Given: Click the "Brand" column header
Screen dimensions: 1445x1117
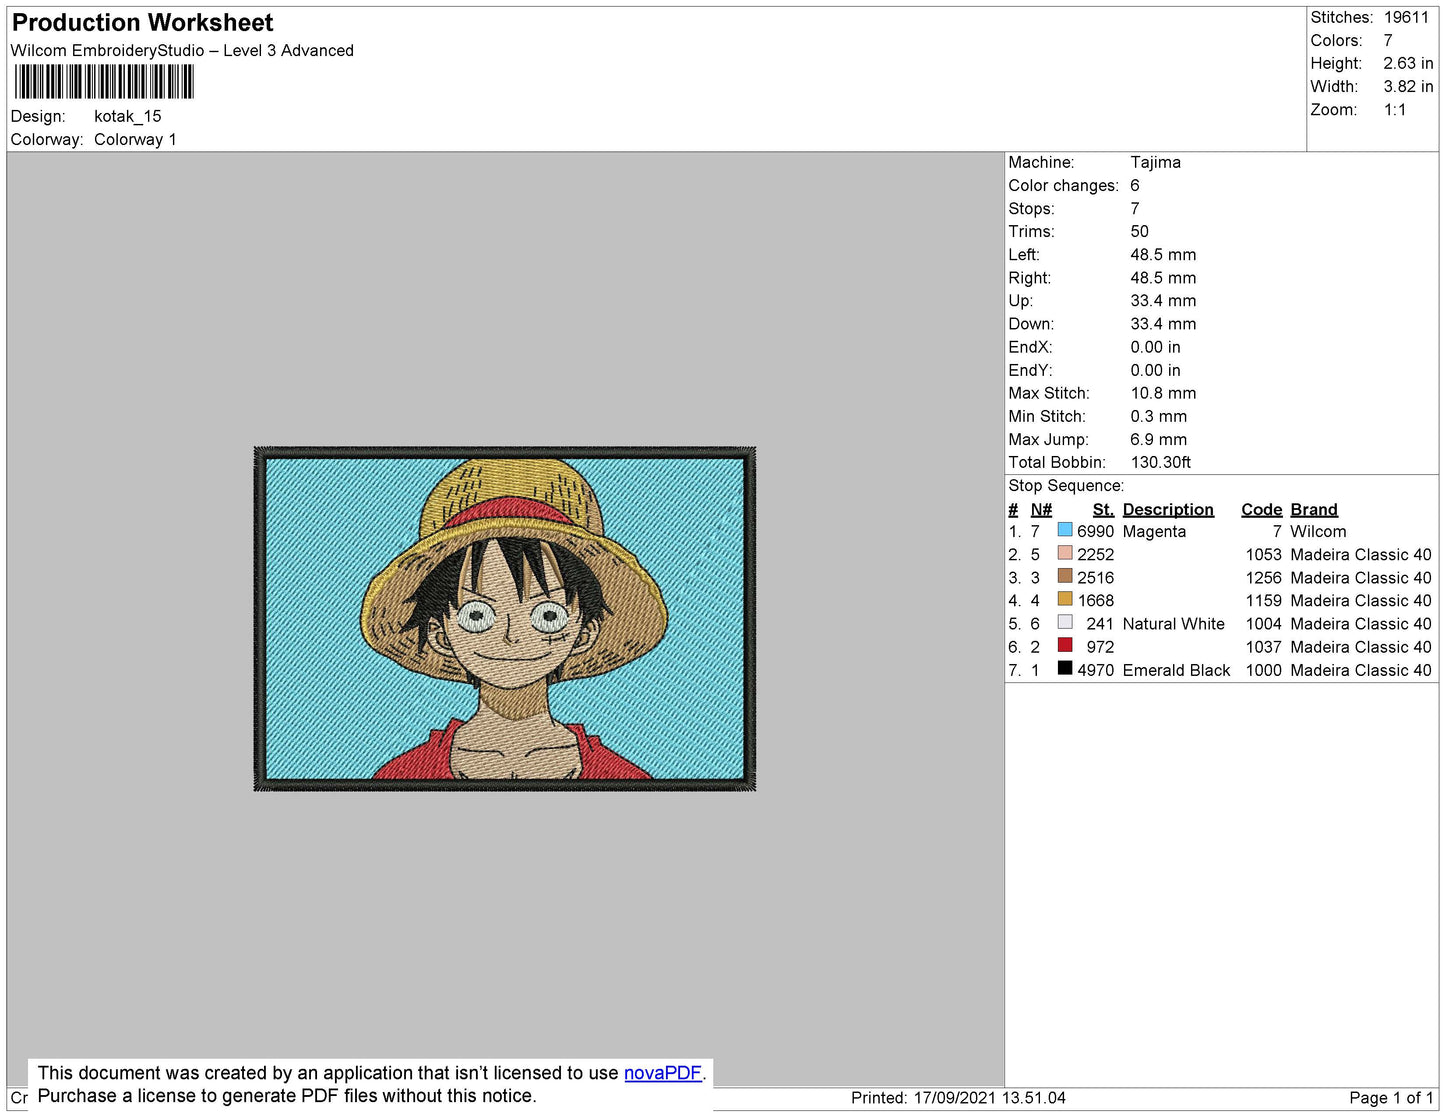Looking at the screenshot, I should coord(1313,509).
